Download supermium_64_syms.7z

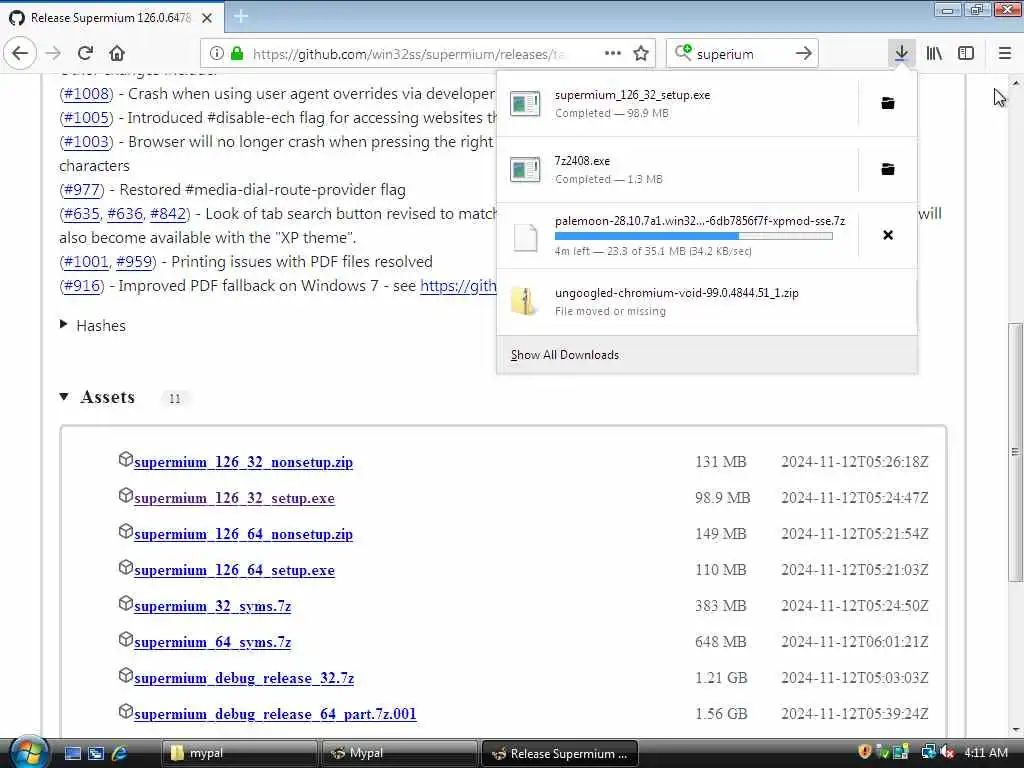click(x=212, y=641)
